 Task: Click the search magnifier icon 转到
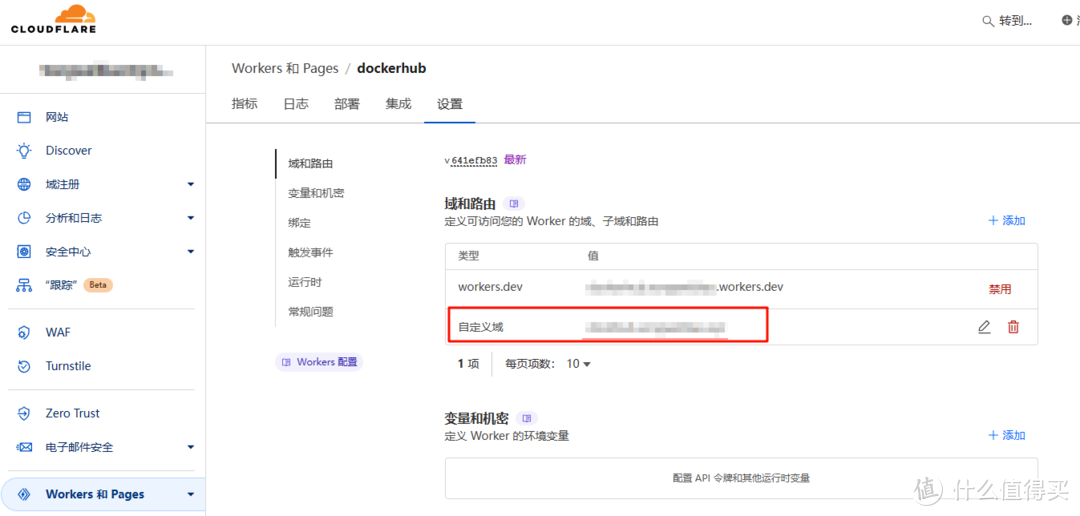pos(988,21)
